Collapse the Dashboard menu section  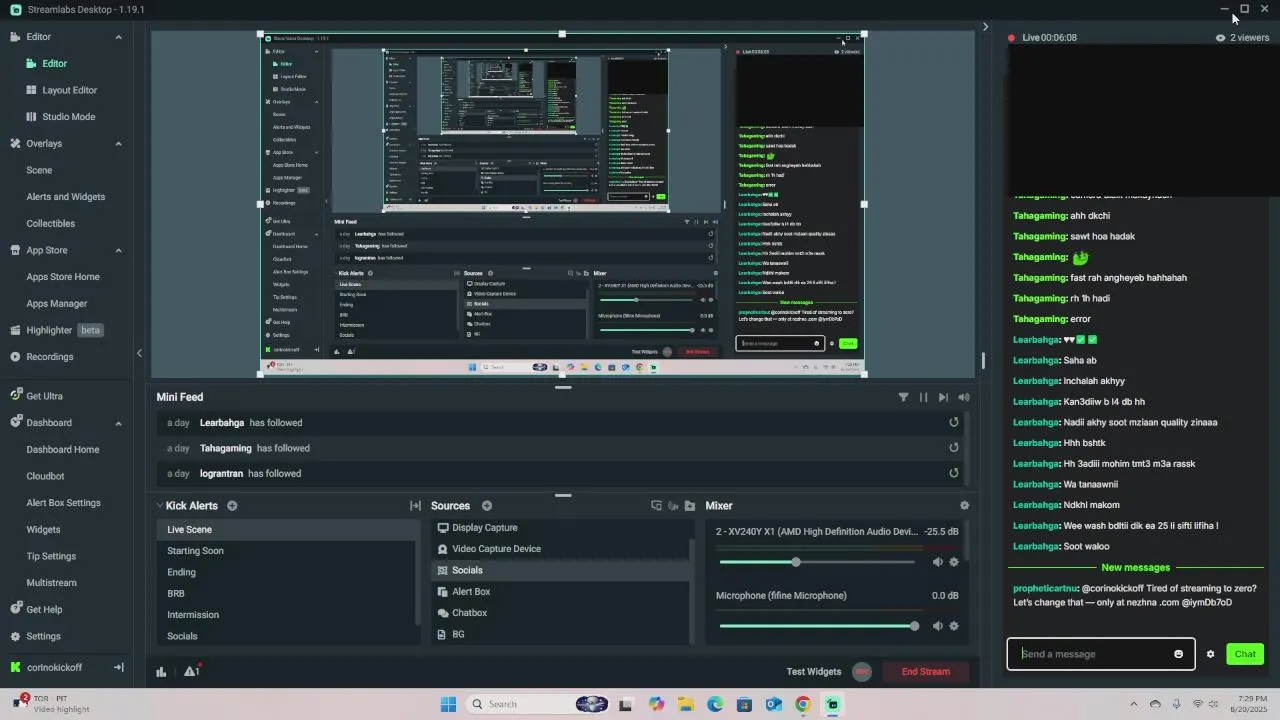pos(118,423)
